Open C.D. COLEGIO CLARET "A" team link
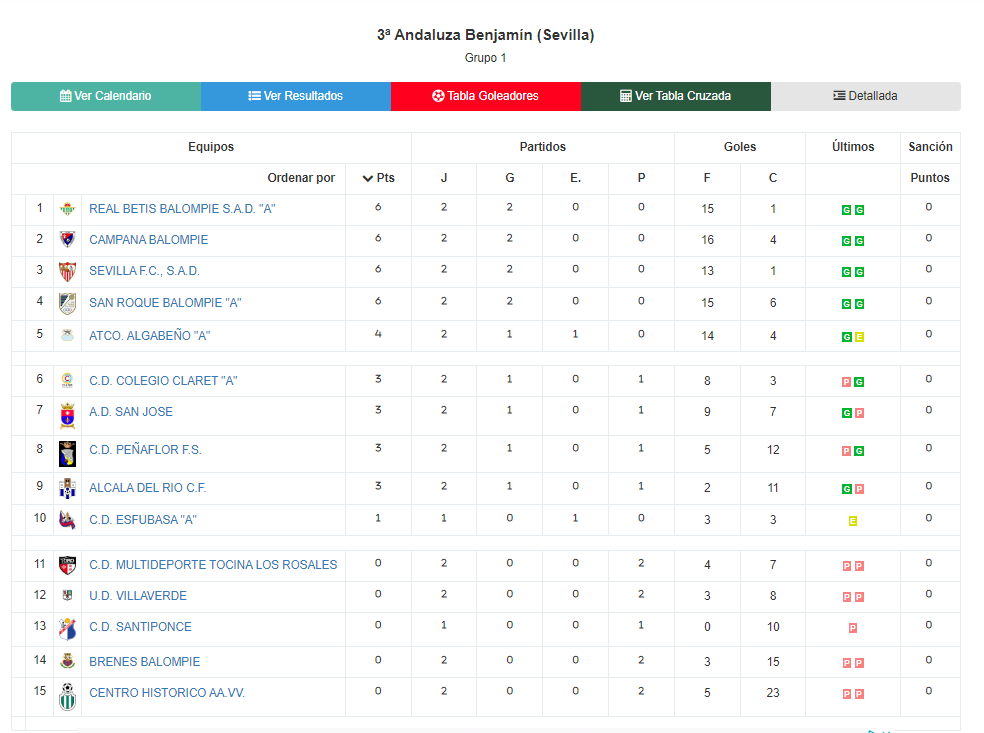Viewport: 984px width, 733px height. pyautogui.click(x=163, y=381)
